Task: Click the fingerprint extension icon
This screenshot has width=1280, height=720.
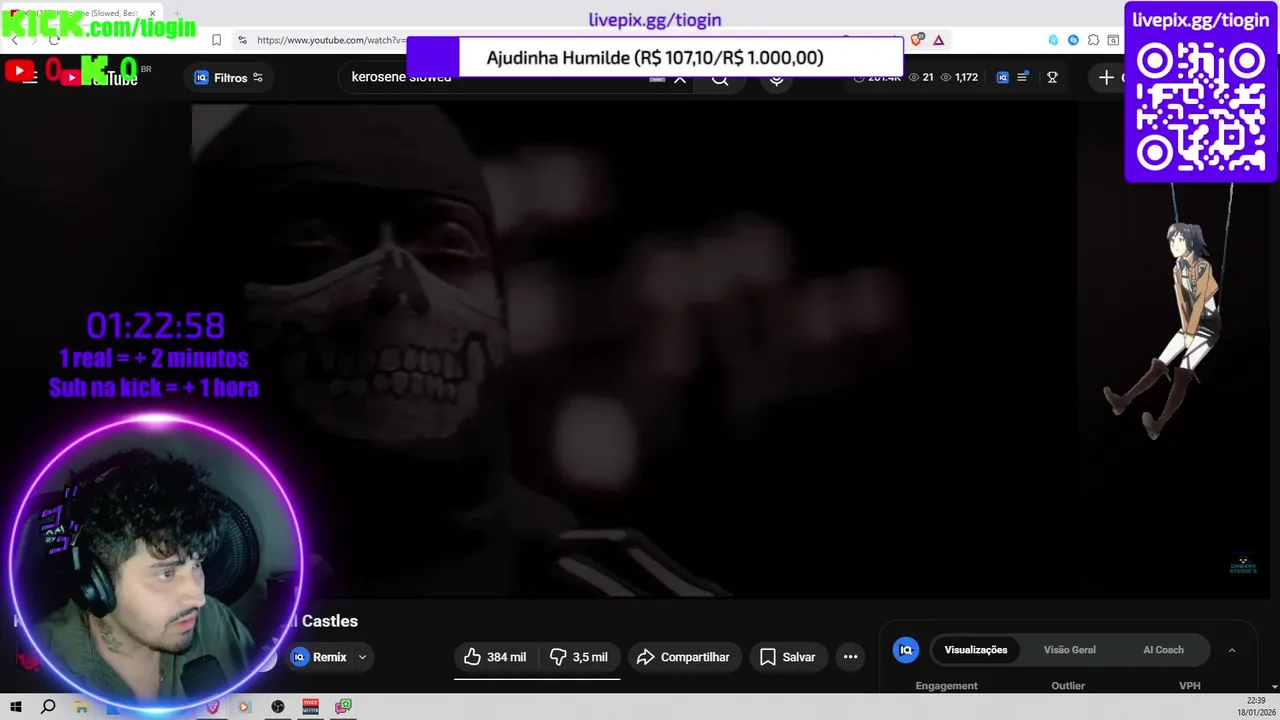Action: (x=1053, y=40)
